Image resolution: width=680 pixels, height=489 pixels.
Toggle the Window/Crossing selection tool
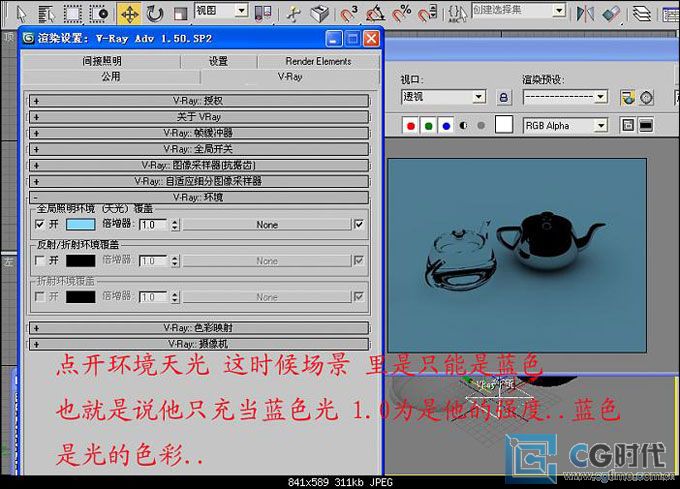click(99, 13)
